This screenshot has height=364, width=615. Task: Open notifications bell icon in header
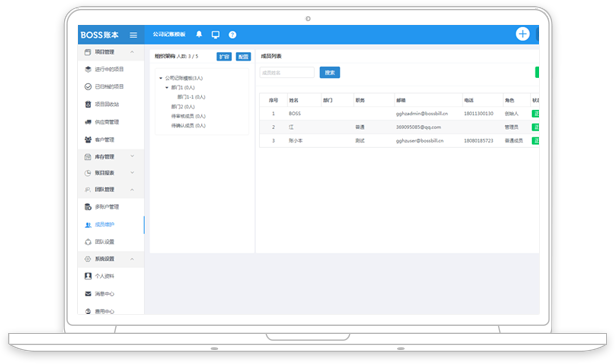[199, 34]
